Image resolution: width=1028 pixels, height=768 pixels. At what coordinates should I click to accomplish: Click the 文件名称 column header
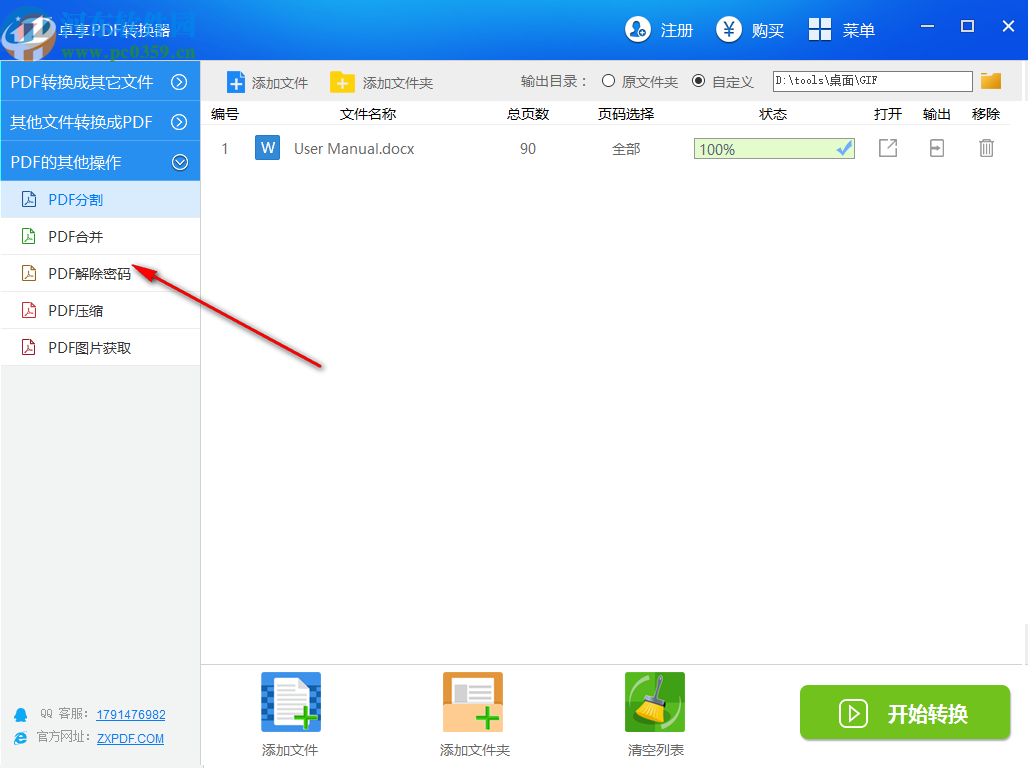tap(368, 114)
